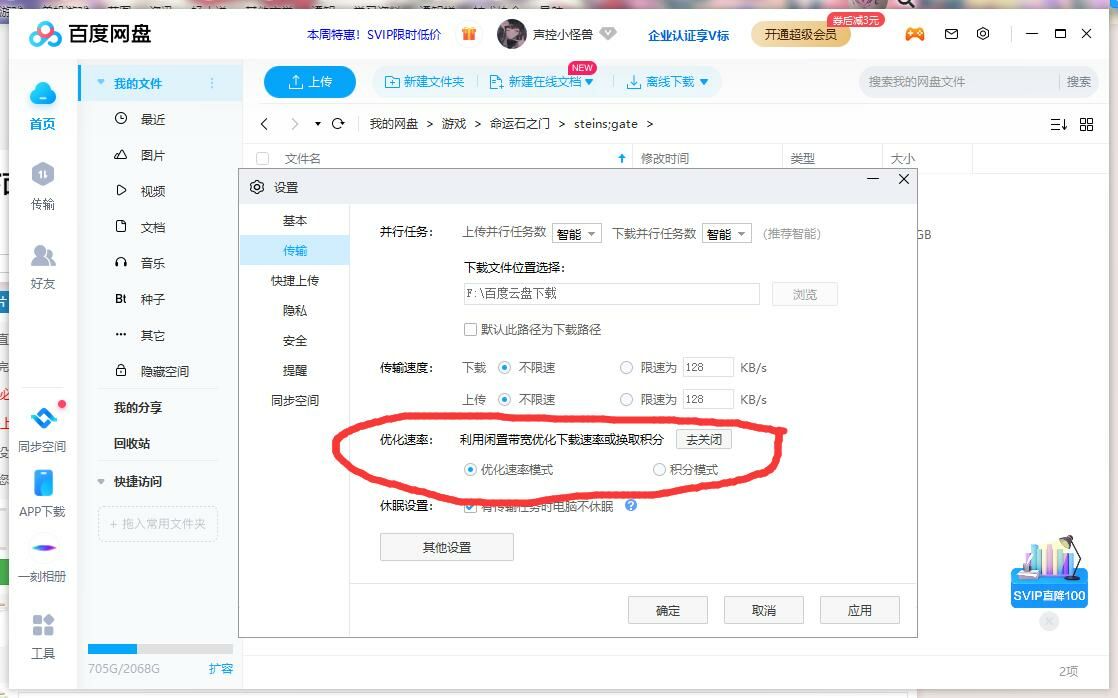Switch to grid view icon
This screenshot has height=698, width=1118.
(x=1086, y=124)
